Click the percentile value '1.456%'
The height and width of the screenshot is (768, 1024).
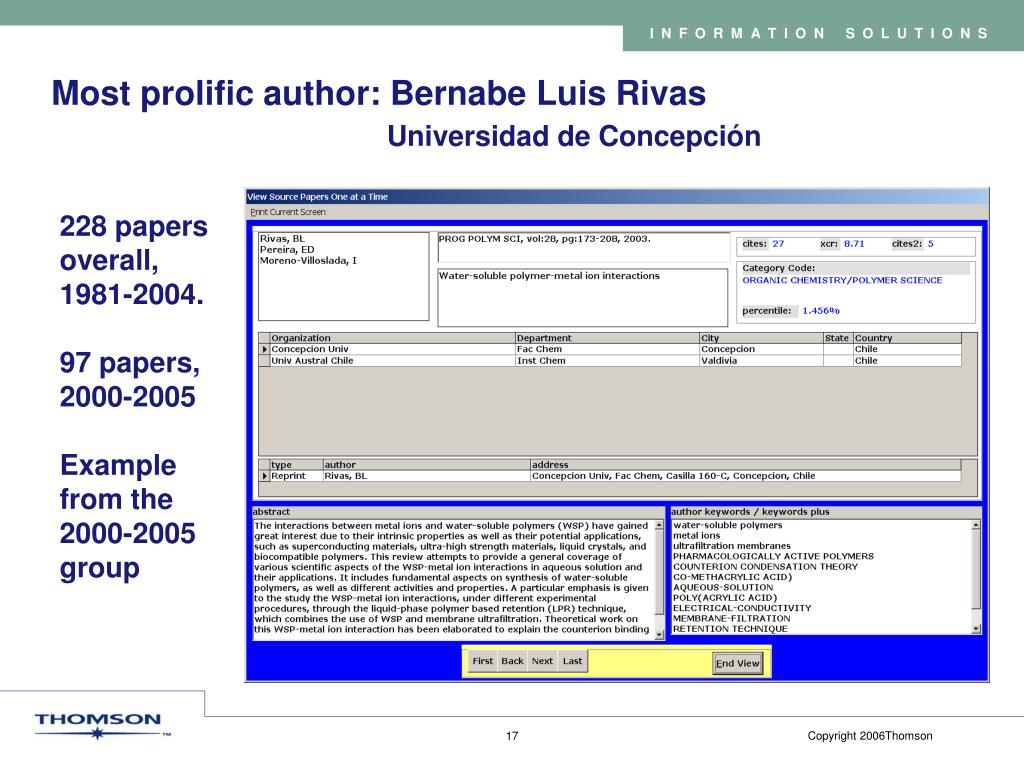coord(821,311)
